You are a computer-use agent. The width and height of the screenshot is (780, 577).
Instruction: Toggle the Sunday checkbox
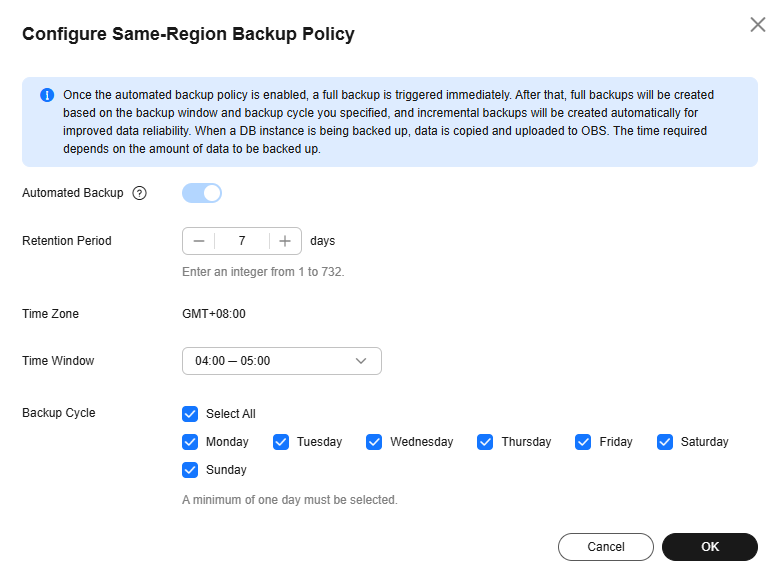[190, 470]
